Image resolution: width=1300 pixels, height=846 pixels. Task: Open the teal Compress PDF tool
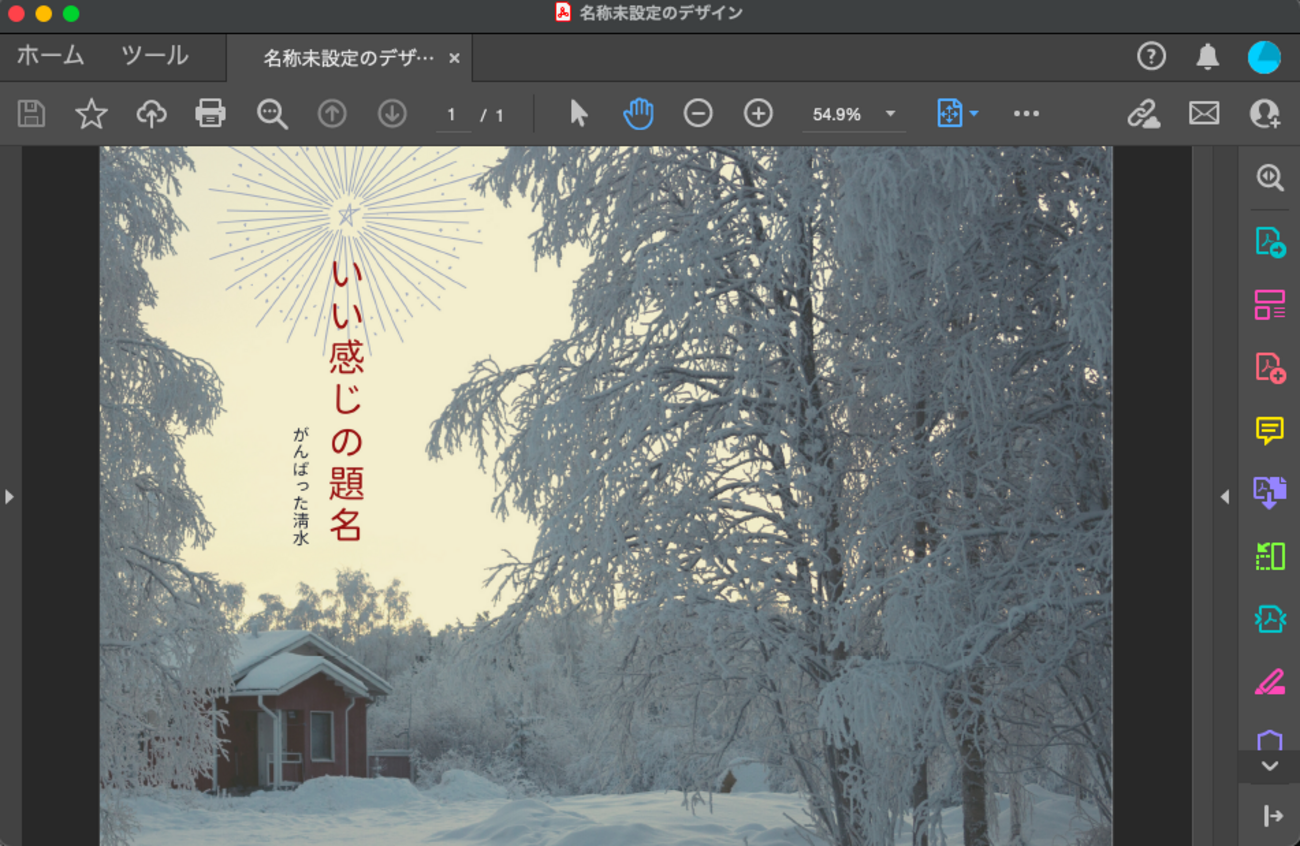[1270, 620]
